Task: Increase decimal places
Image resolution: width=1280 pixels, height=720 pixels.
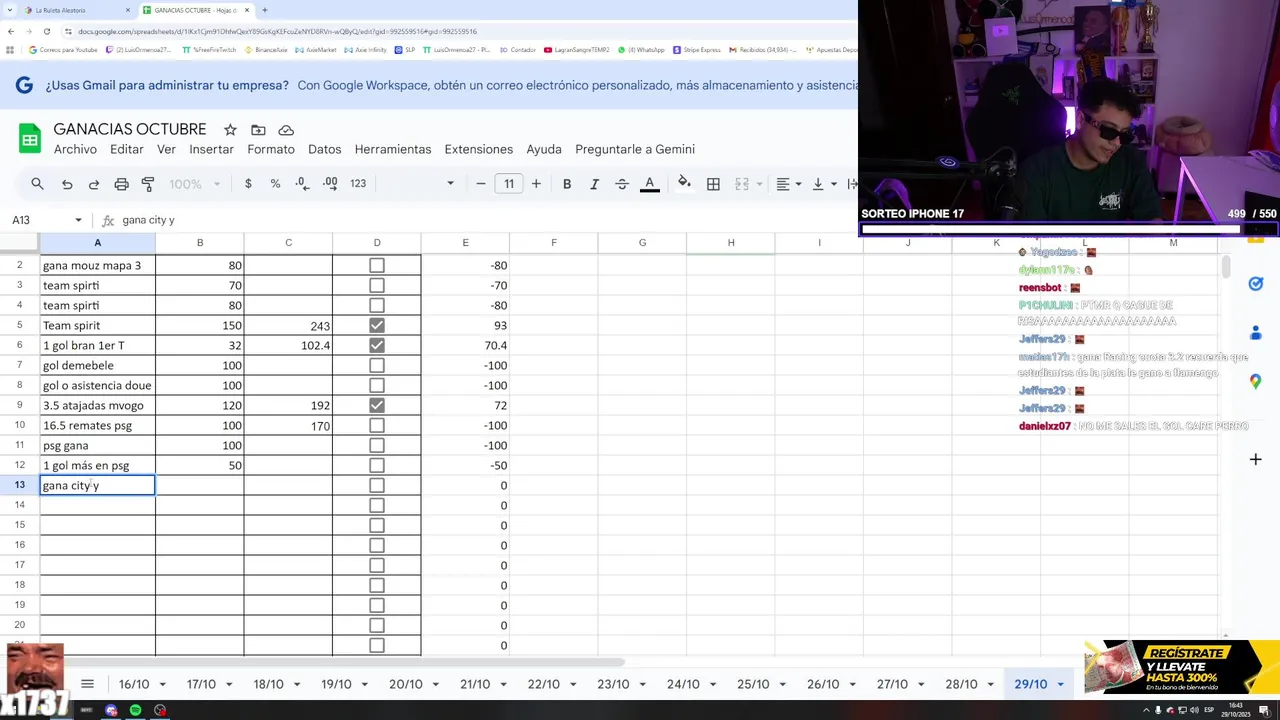Action: point(330,184)
